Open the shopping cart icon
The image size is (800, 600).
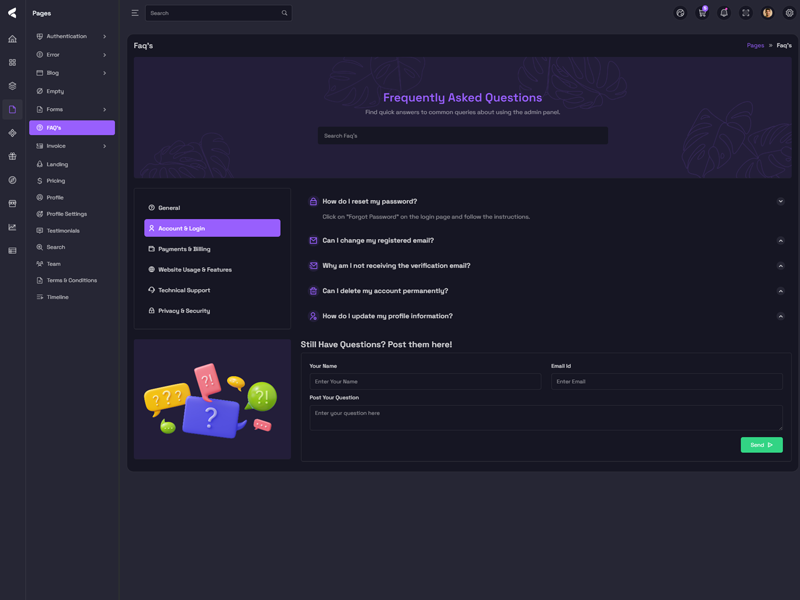[702, 13]
